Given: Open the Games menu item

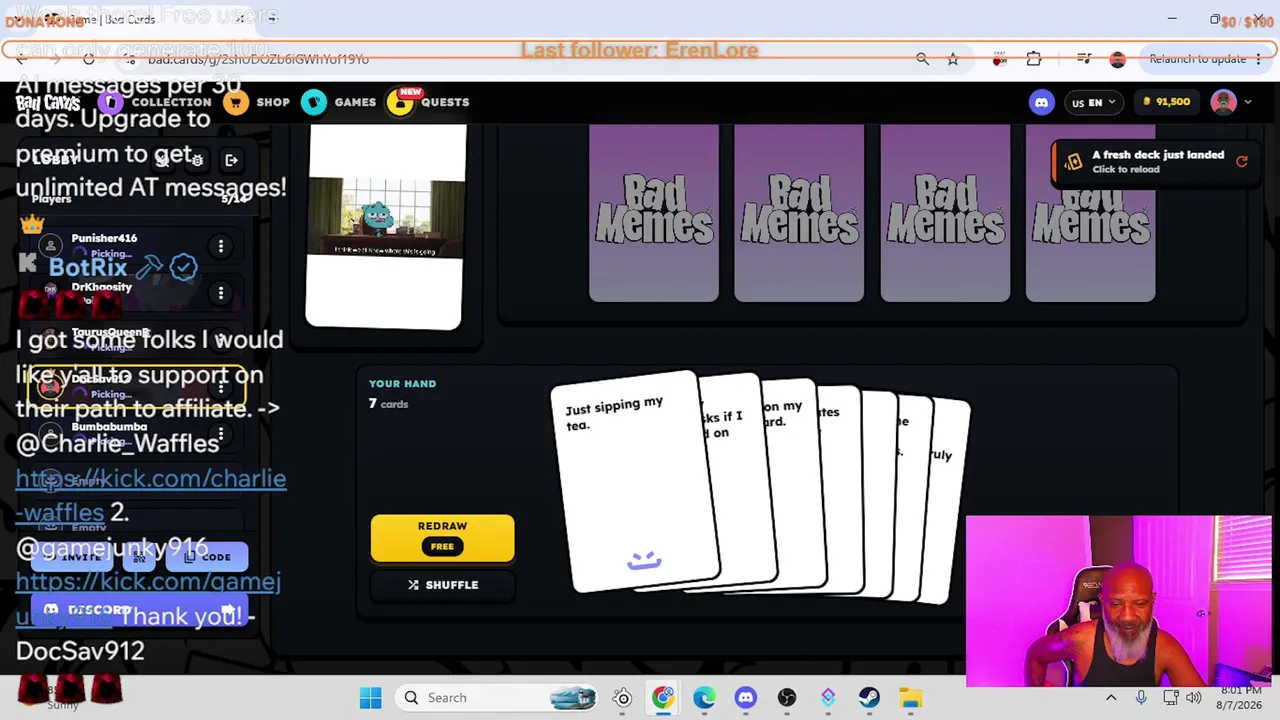Looking at the screenshot, I should [x=355, y=102].
